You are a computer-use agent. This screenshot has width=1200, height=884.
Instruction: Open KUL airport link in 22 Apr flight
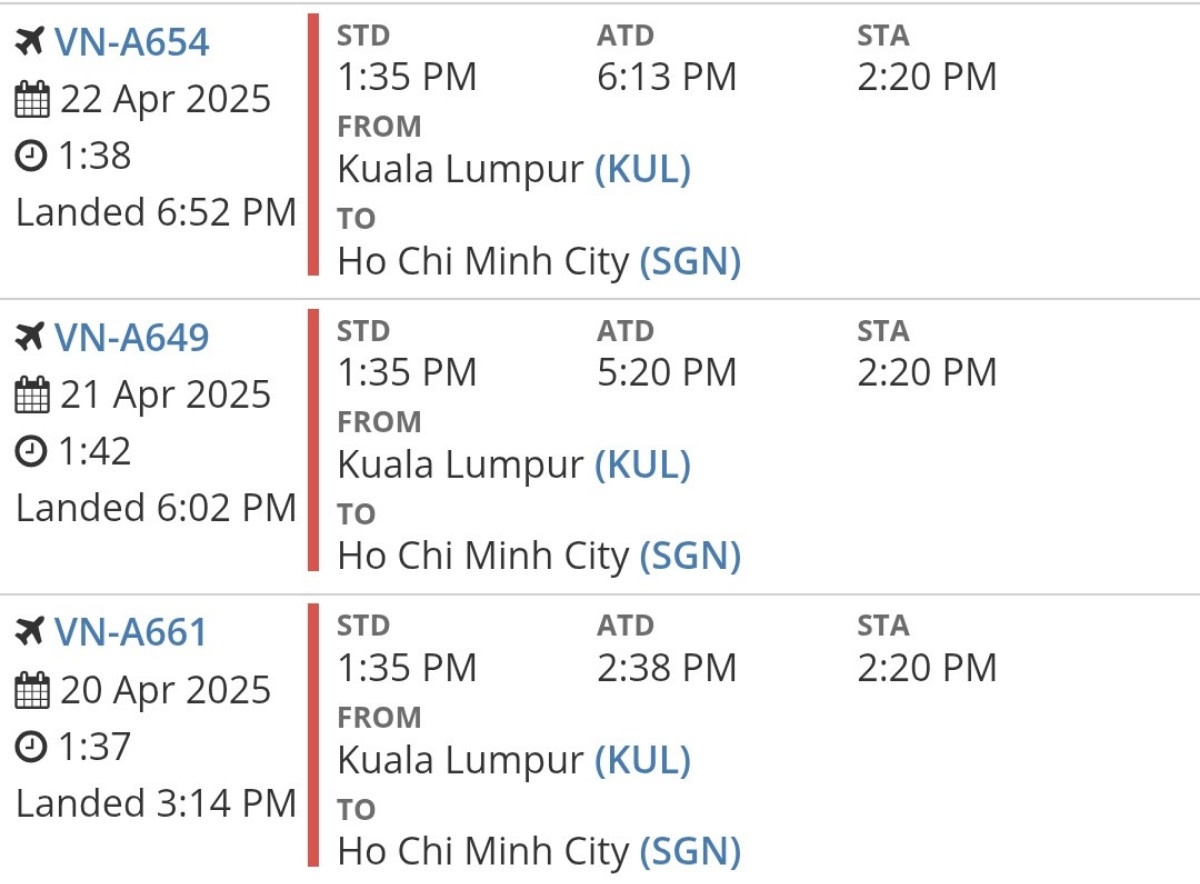[643, 169]
